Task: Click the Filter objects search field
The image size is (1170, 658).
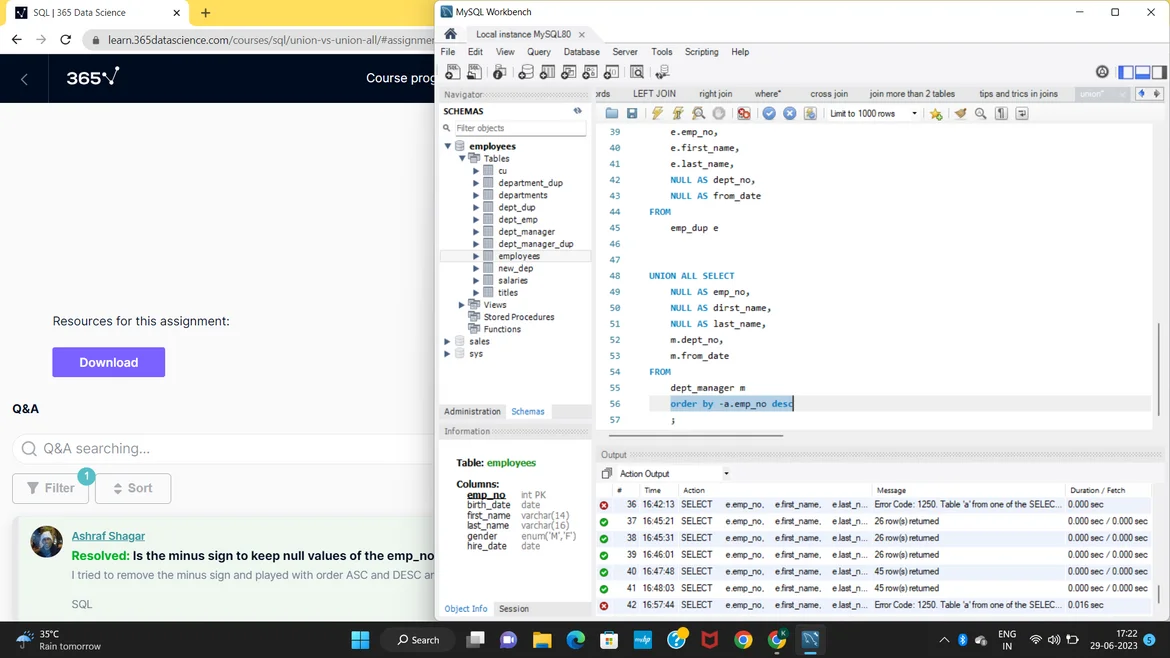Action: [x=518, y=128]
